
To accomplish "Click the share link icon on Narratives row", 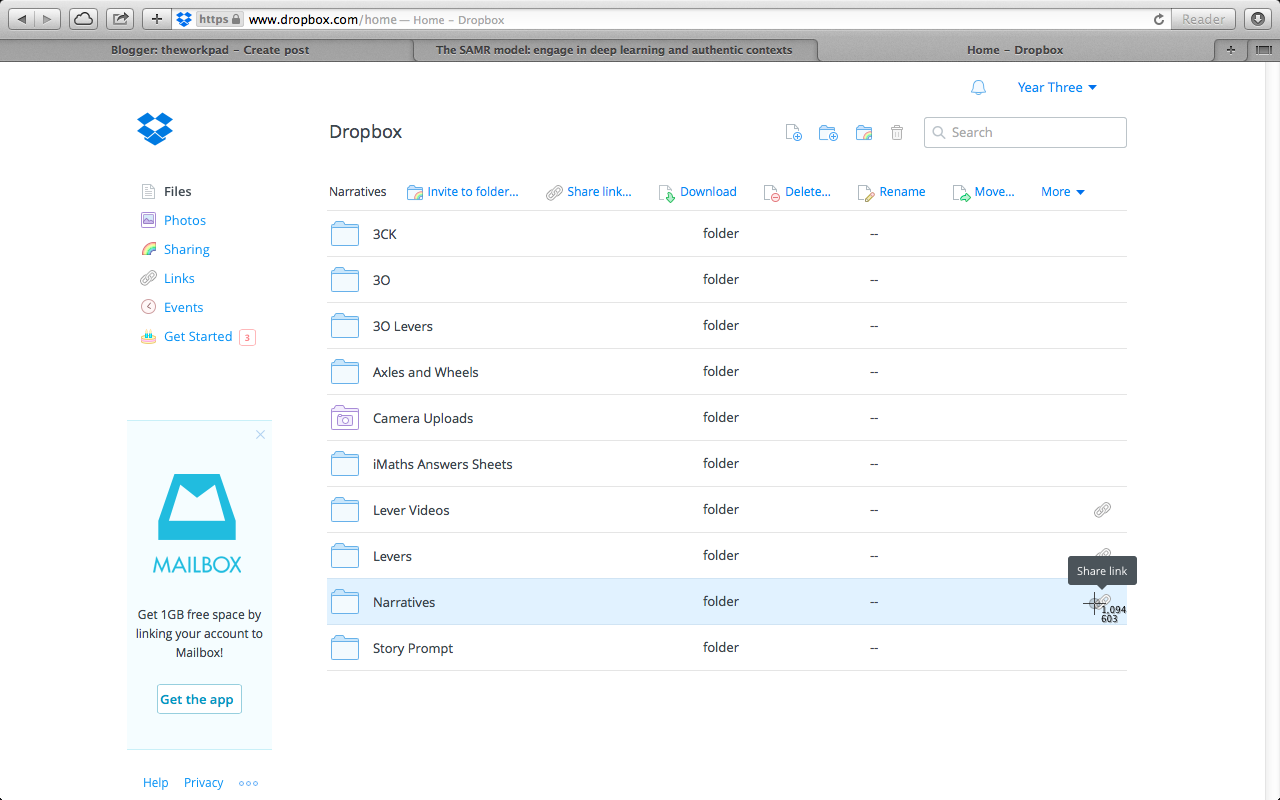I will [x=1102, y=602].
